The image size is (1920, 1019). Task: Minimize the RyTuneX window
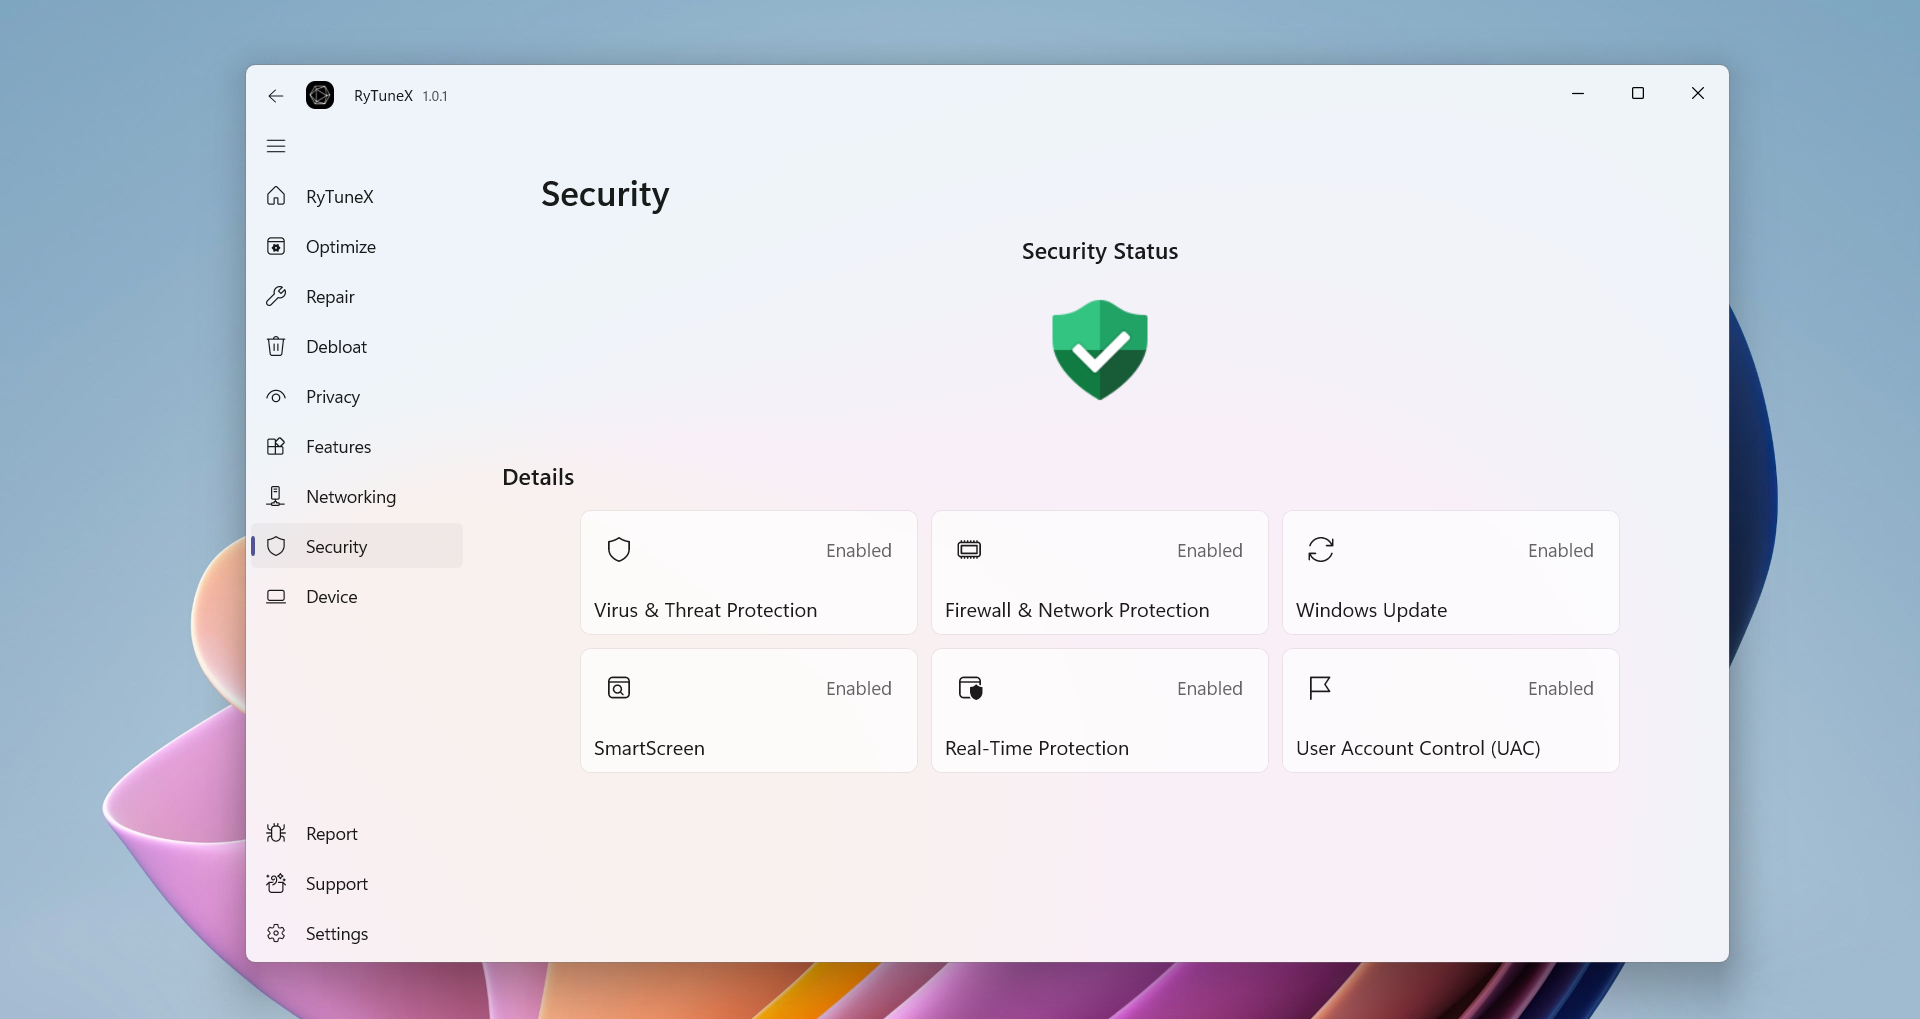[1578, 93]
